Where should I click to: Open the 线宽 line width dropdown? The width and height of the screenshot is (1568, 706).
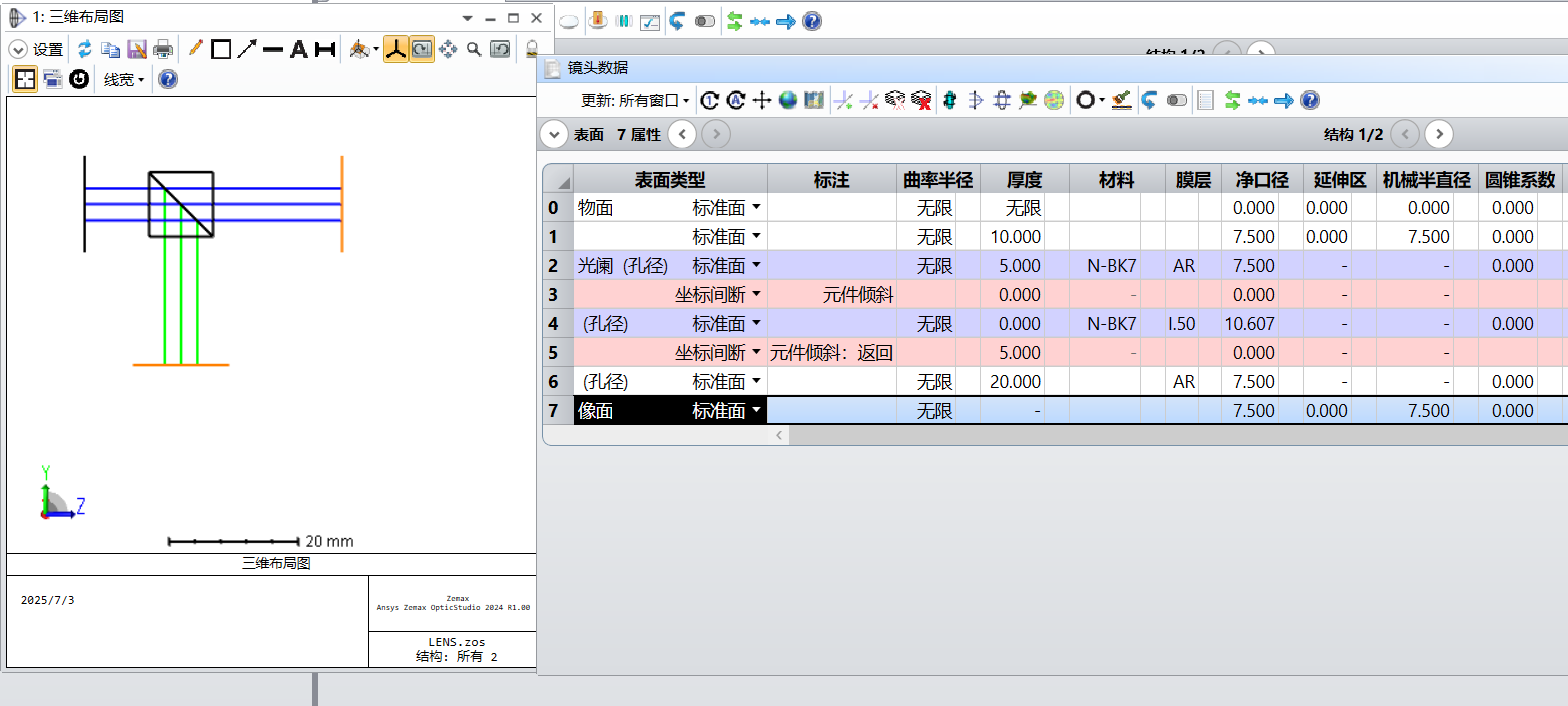point(125,80)
